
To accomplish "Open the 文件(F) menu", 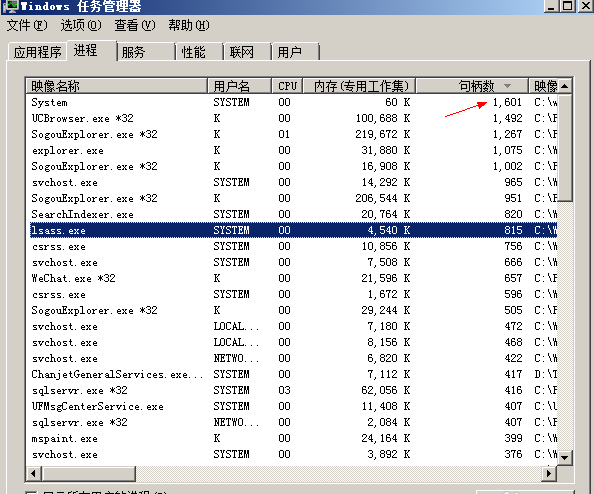I will point(27,26).
